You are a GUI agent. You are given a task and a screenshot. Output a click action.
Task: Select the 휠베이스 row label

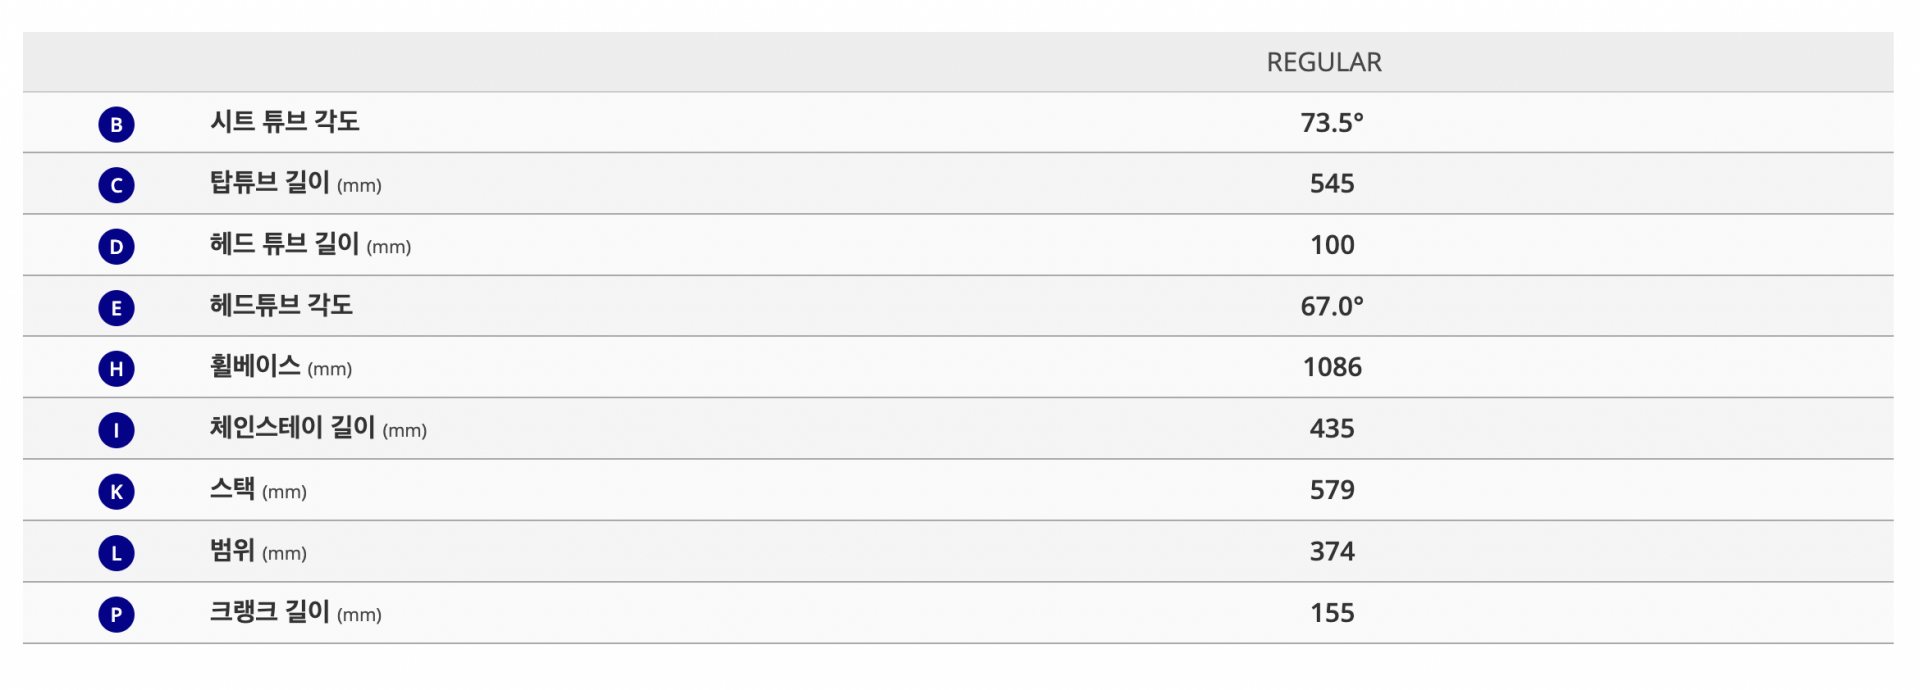281,366
